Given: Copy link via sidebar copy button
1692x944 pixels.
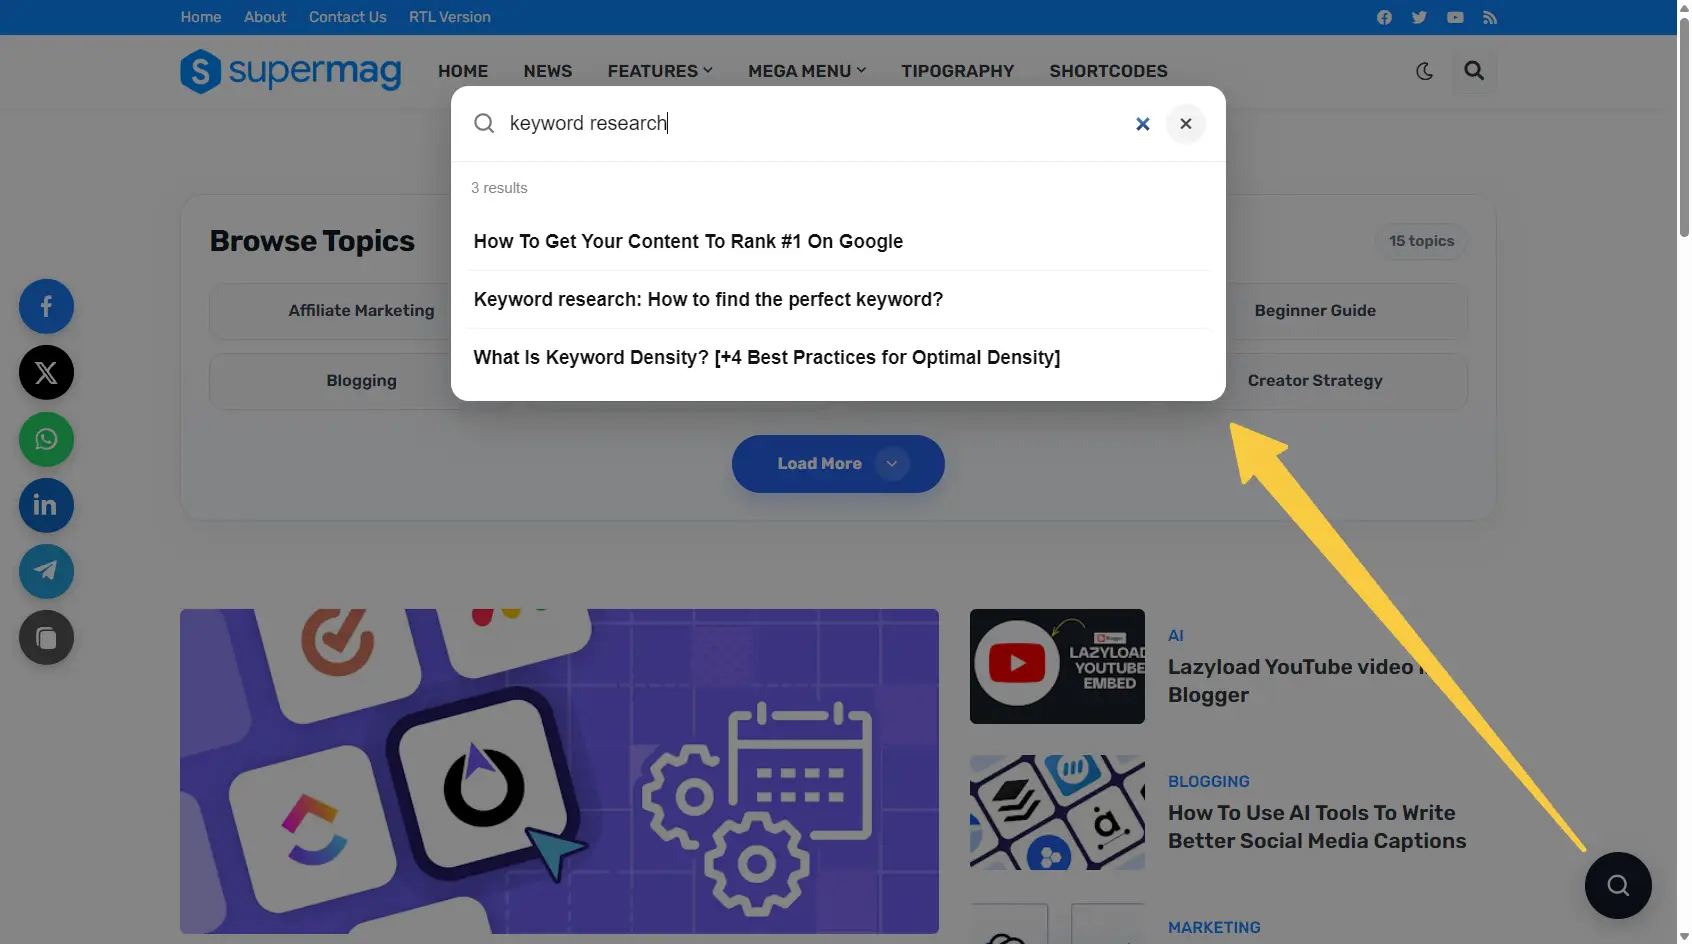Looking at the screenshot, I should point(46,638).
